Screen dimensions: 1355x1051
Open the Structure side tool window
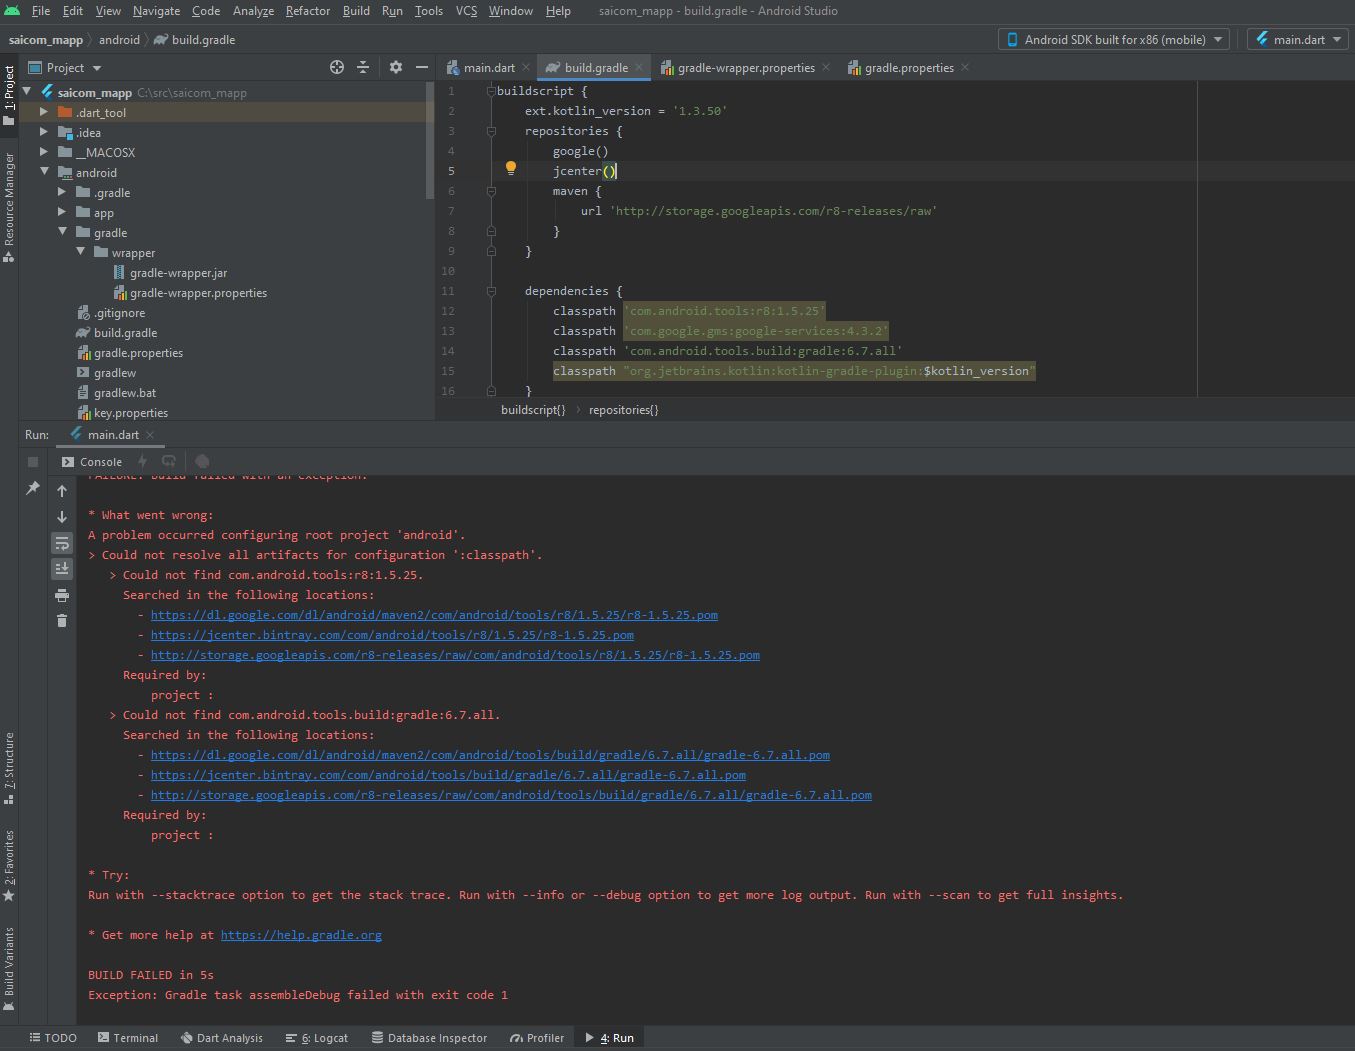coord(9,768)
